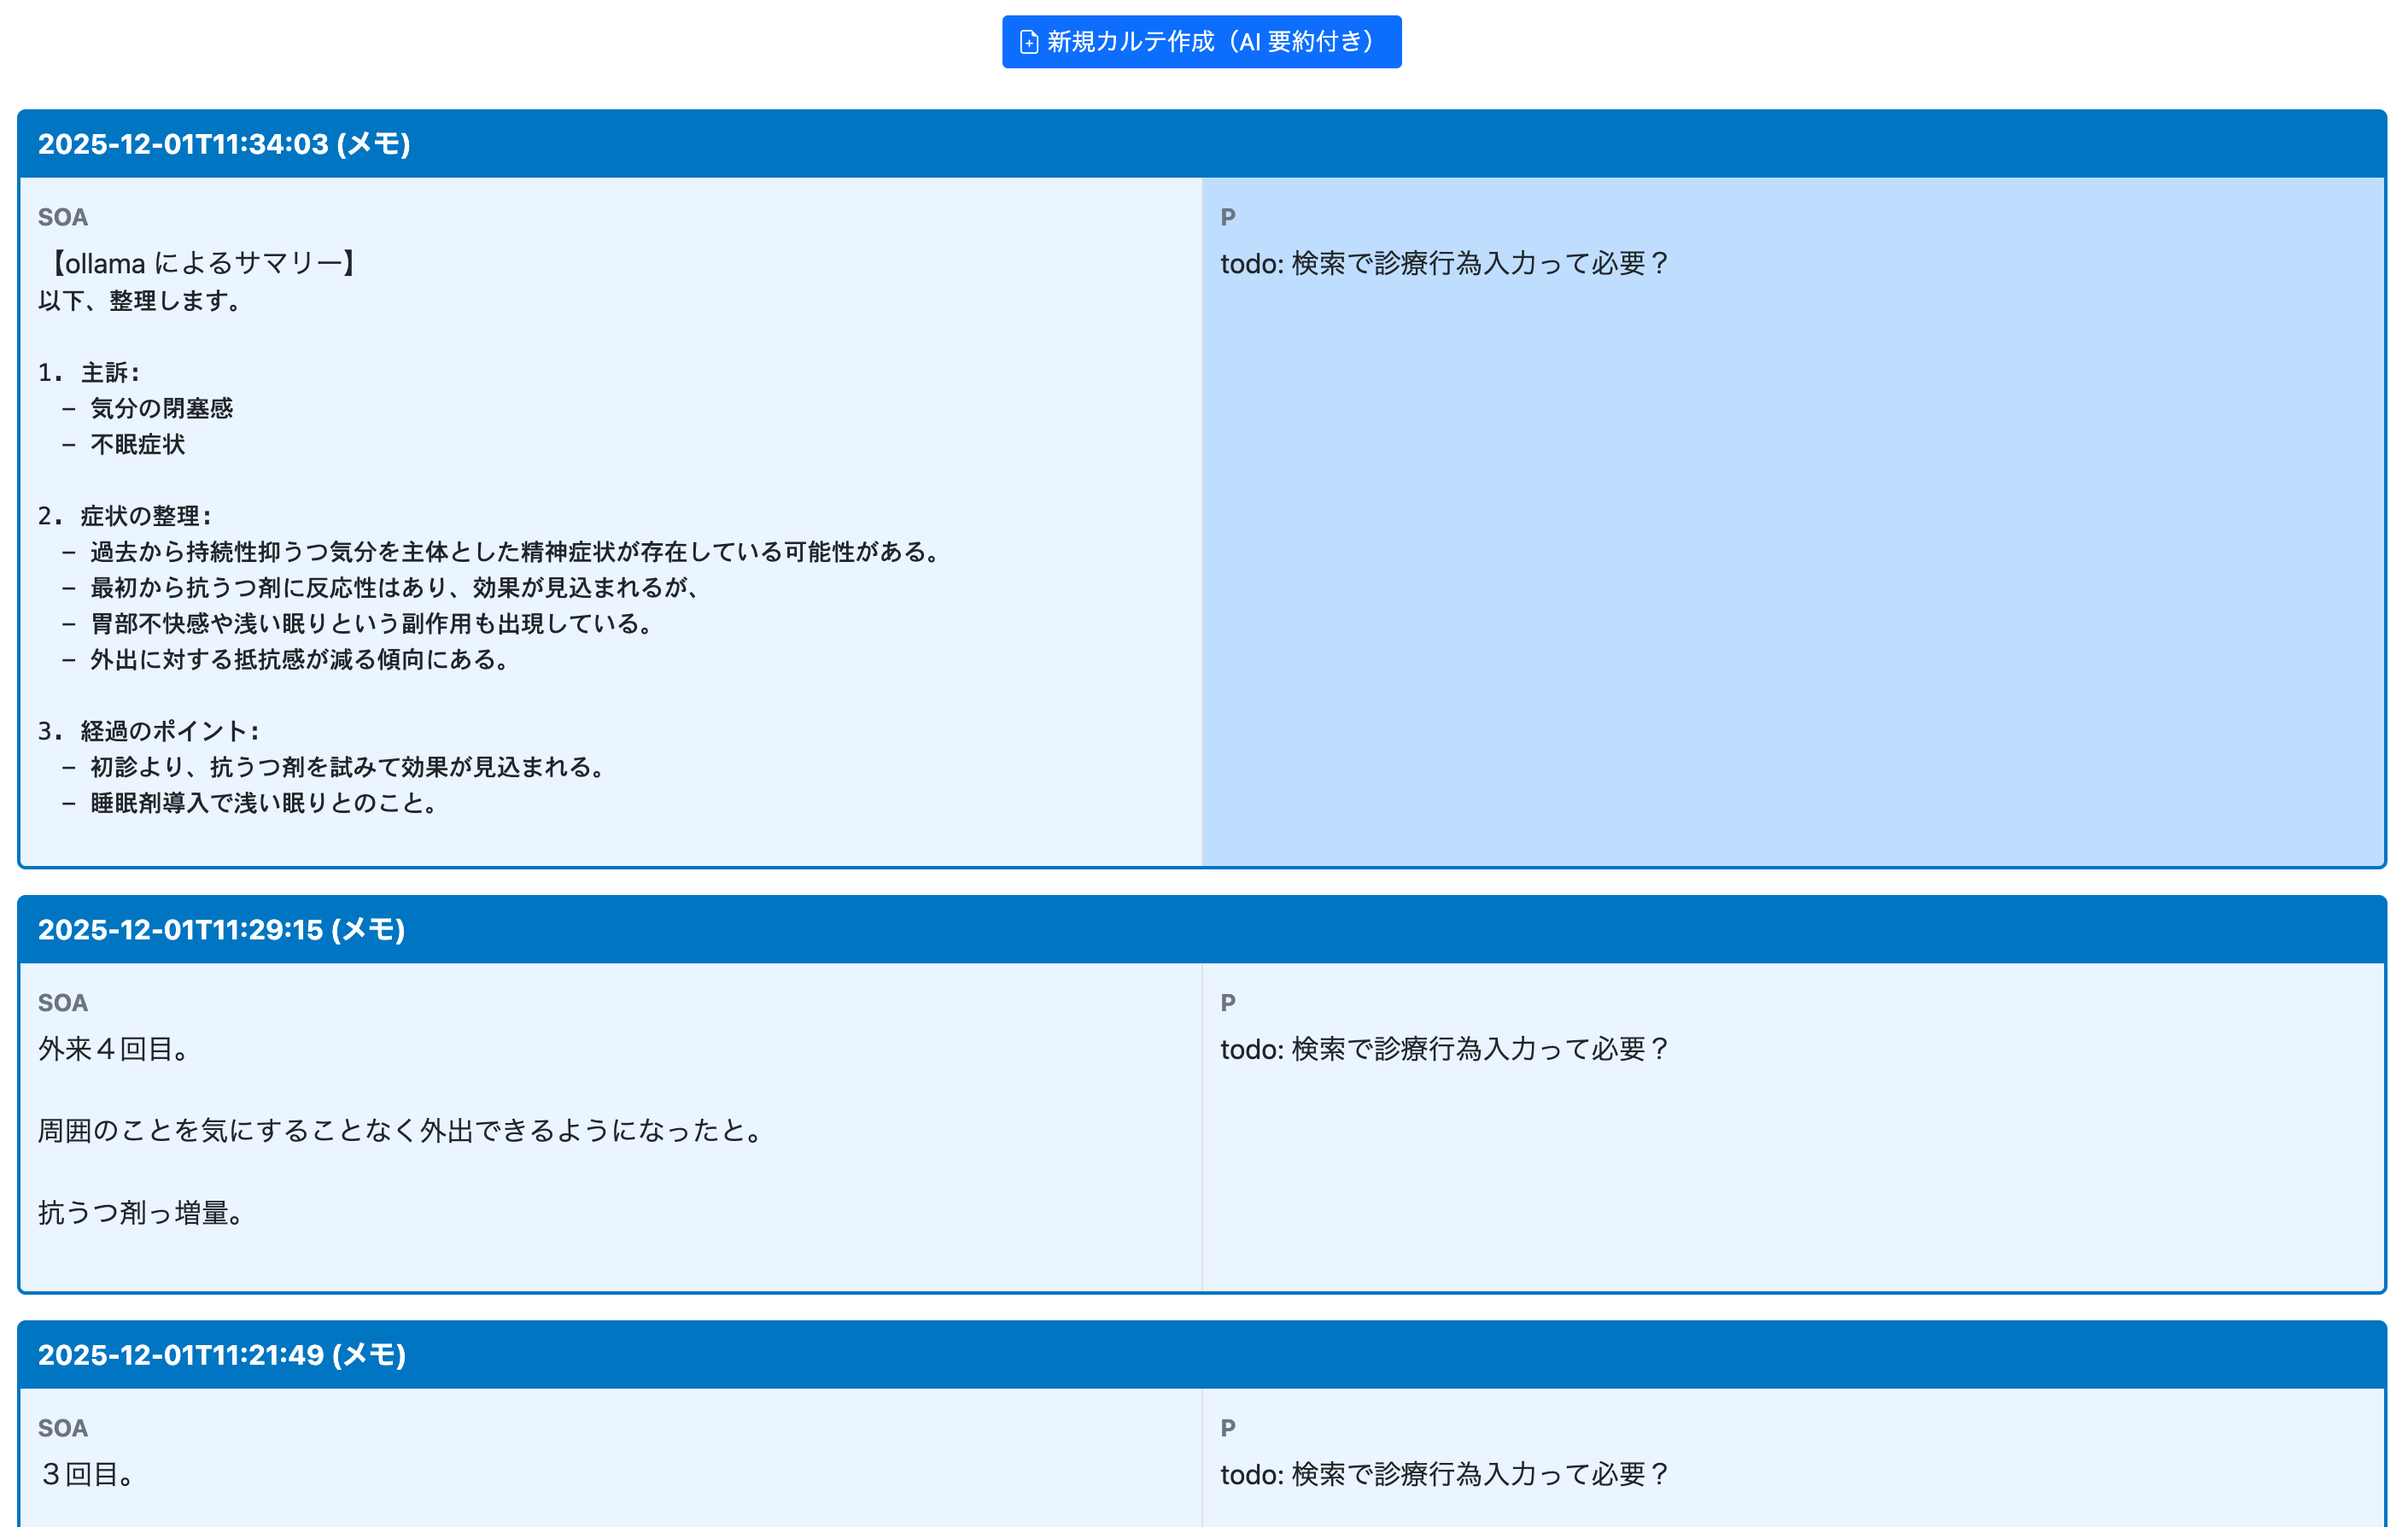Select the 2025-12-01T11:29:15 (メモ) record header
Viewport: 2408px width, 1527px height.
coord(221,929)
